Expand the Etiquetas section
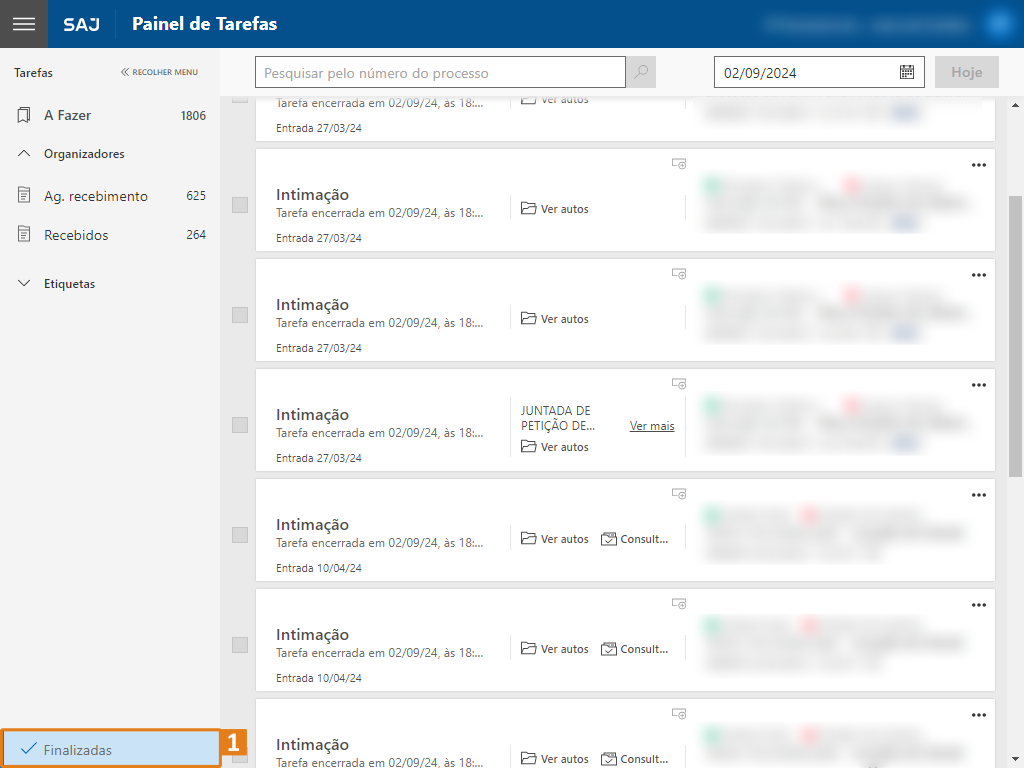 pyautogui.click(x=25, y=284)
